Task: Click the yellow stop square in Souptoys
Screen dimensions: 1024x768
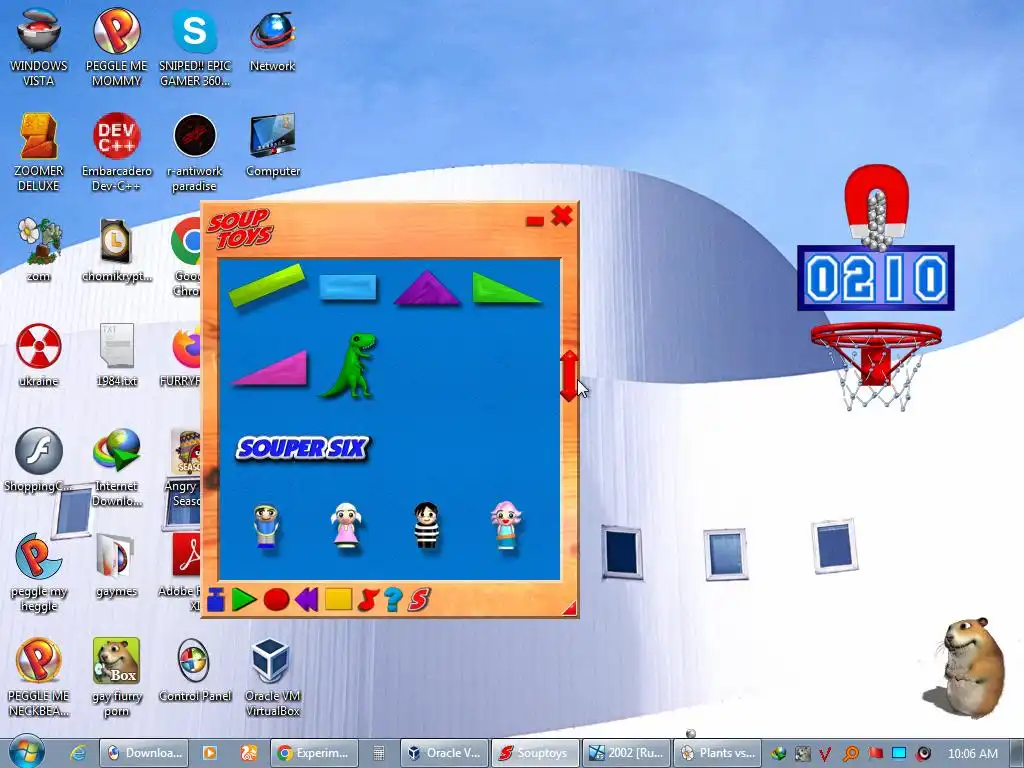Action: [x=338, y=600]
